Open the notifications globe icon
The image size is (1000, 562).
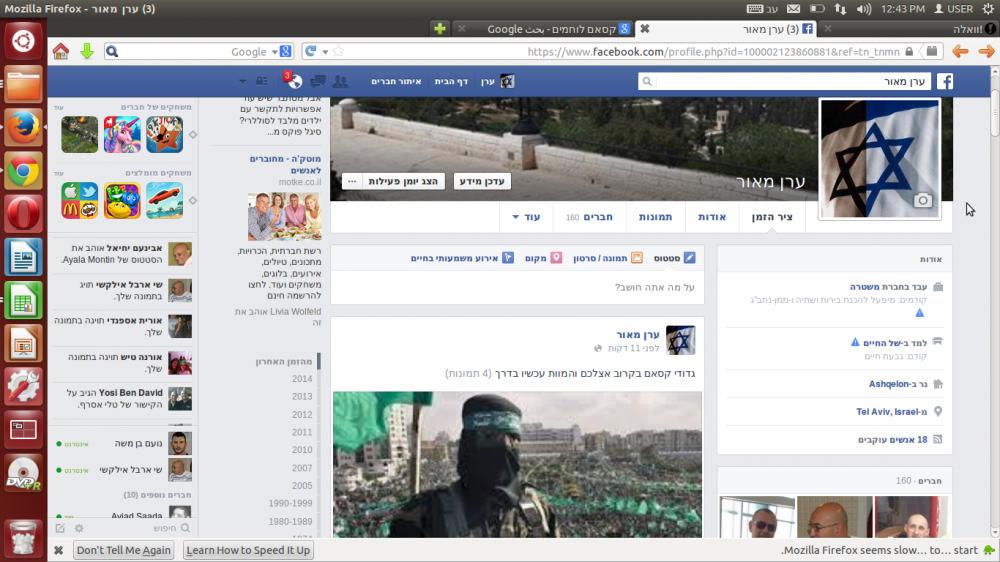click(294, 81)
